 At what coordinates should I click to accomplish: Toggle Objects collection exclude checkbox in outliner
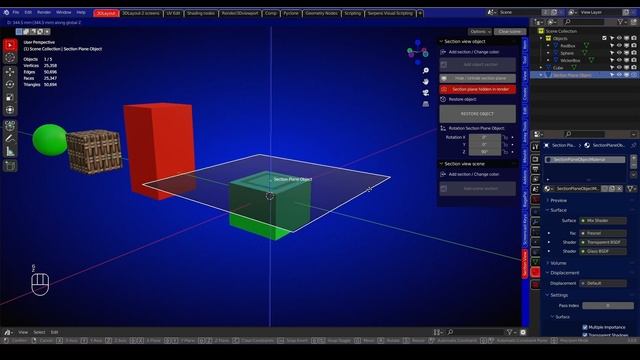click(x=604, y=38)
